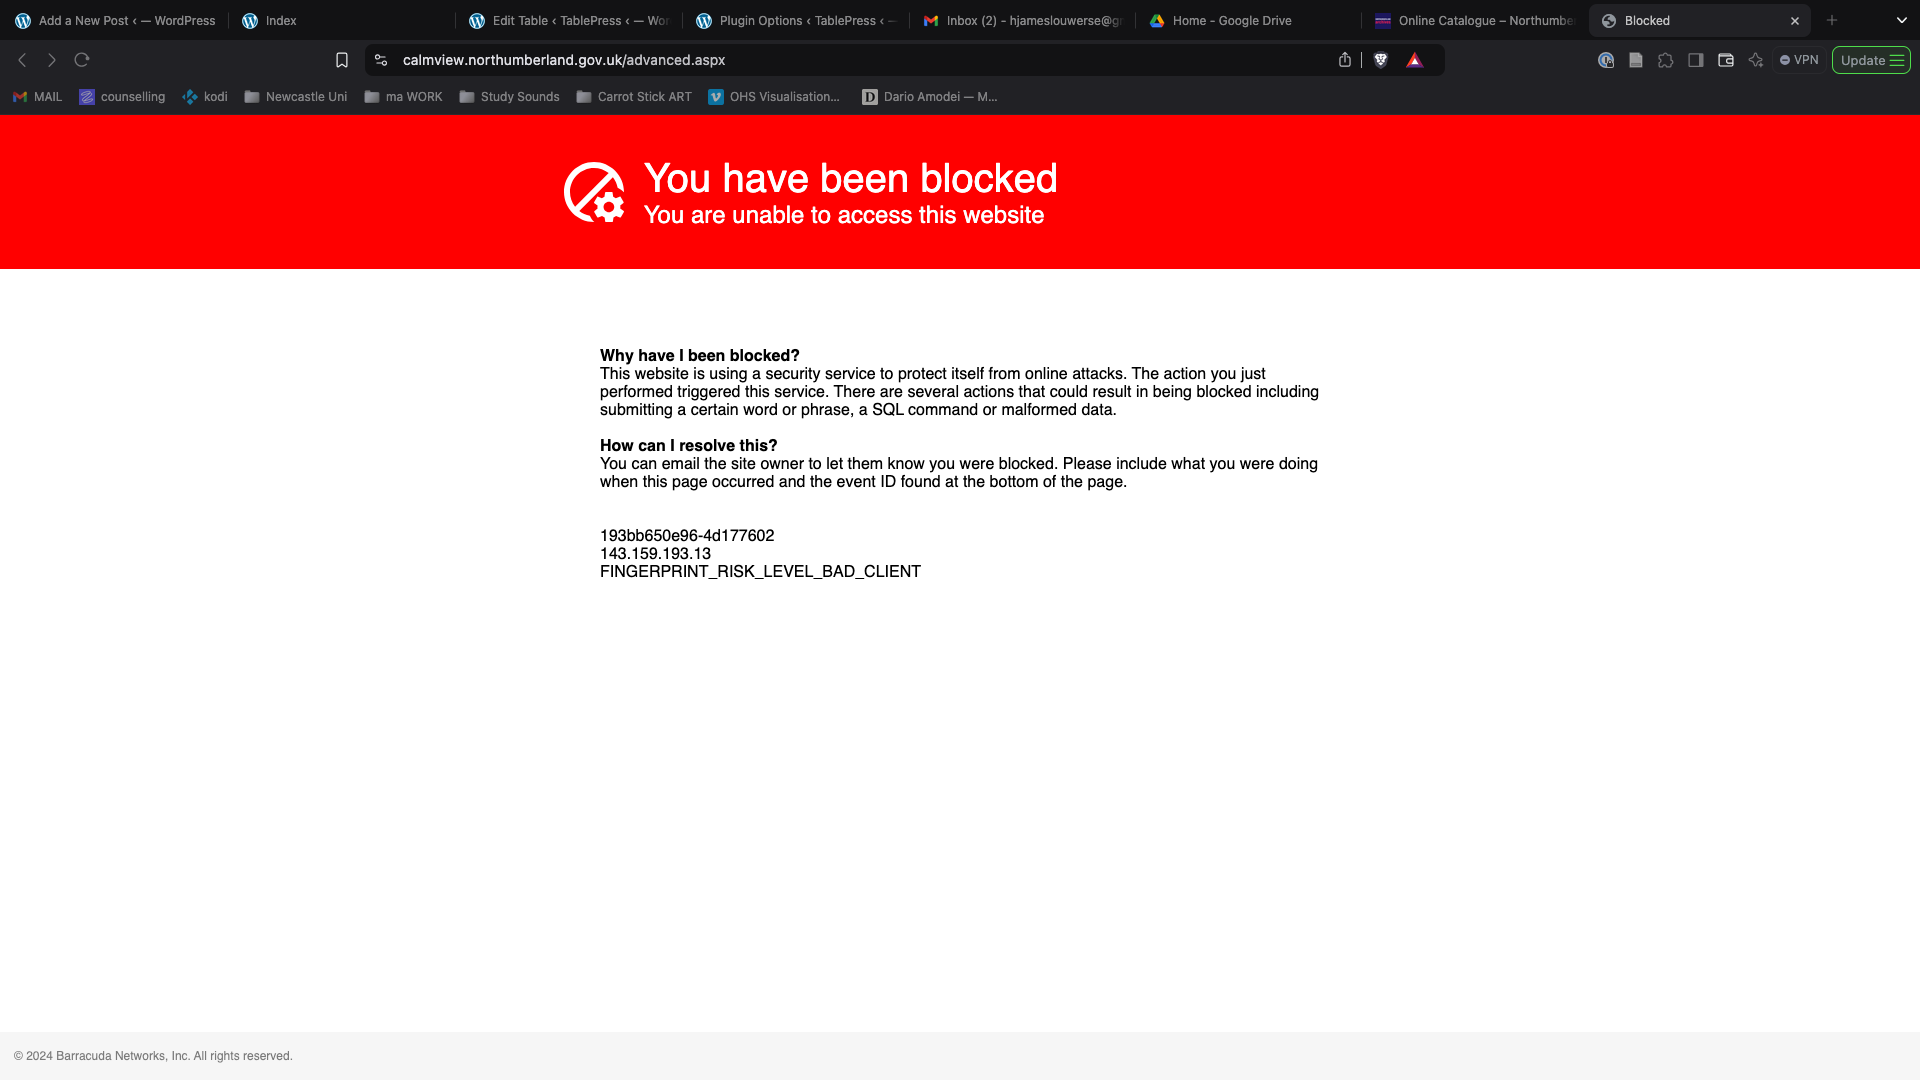The image size is (1920, 1080).
Task: Toggle the sidebar panel icon
Action: (1695, 60)
